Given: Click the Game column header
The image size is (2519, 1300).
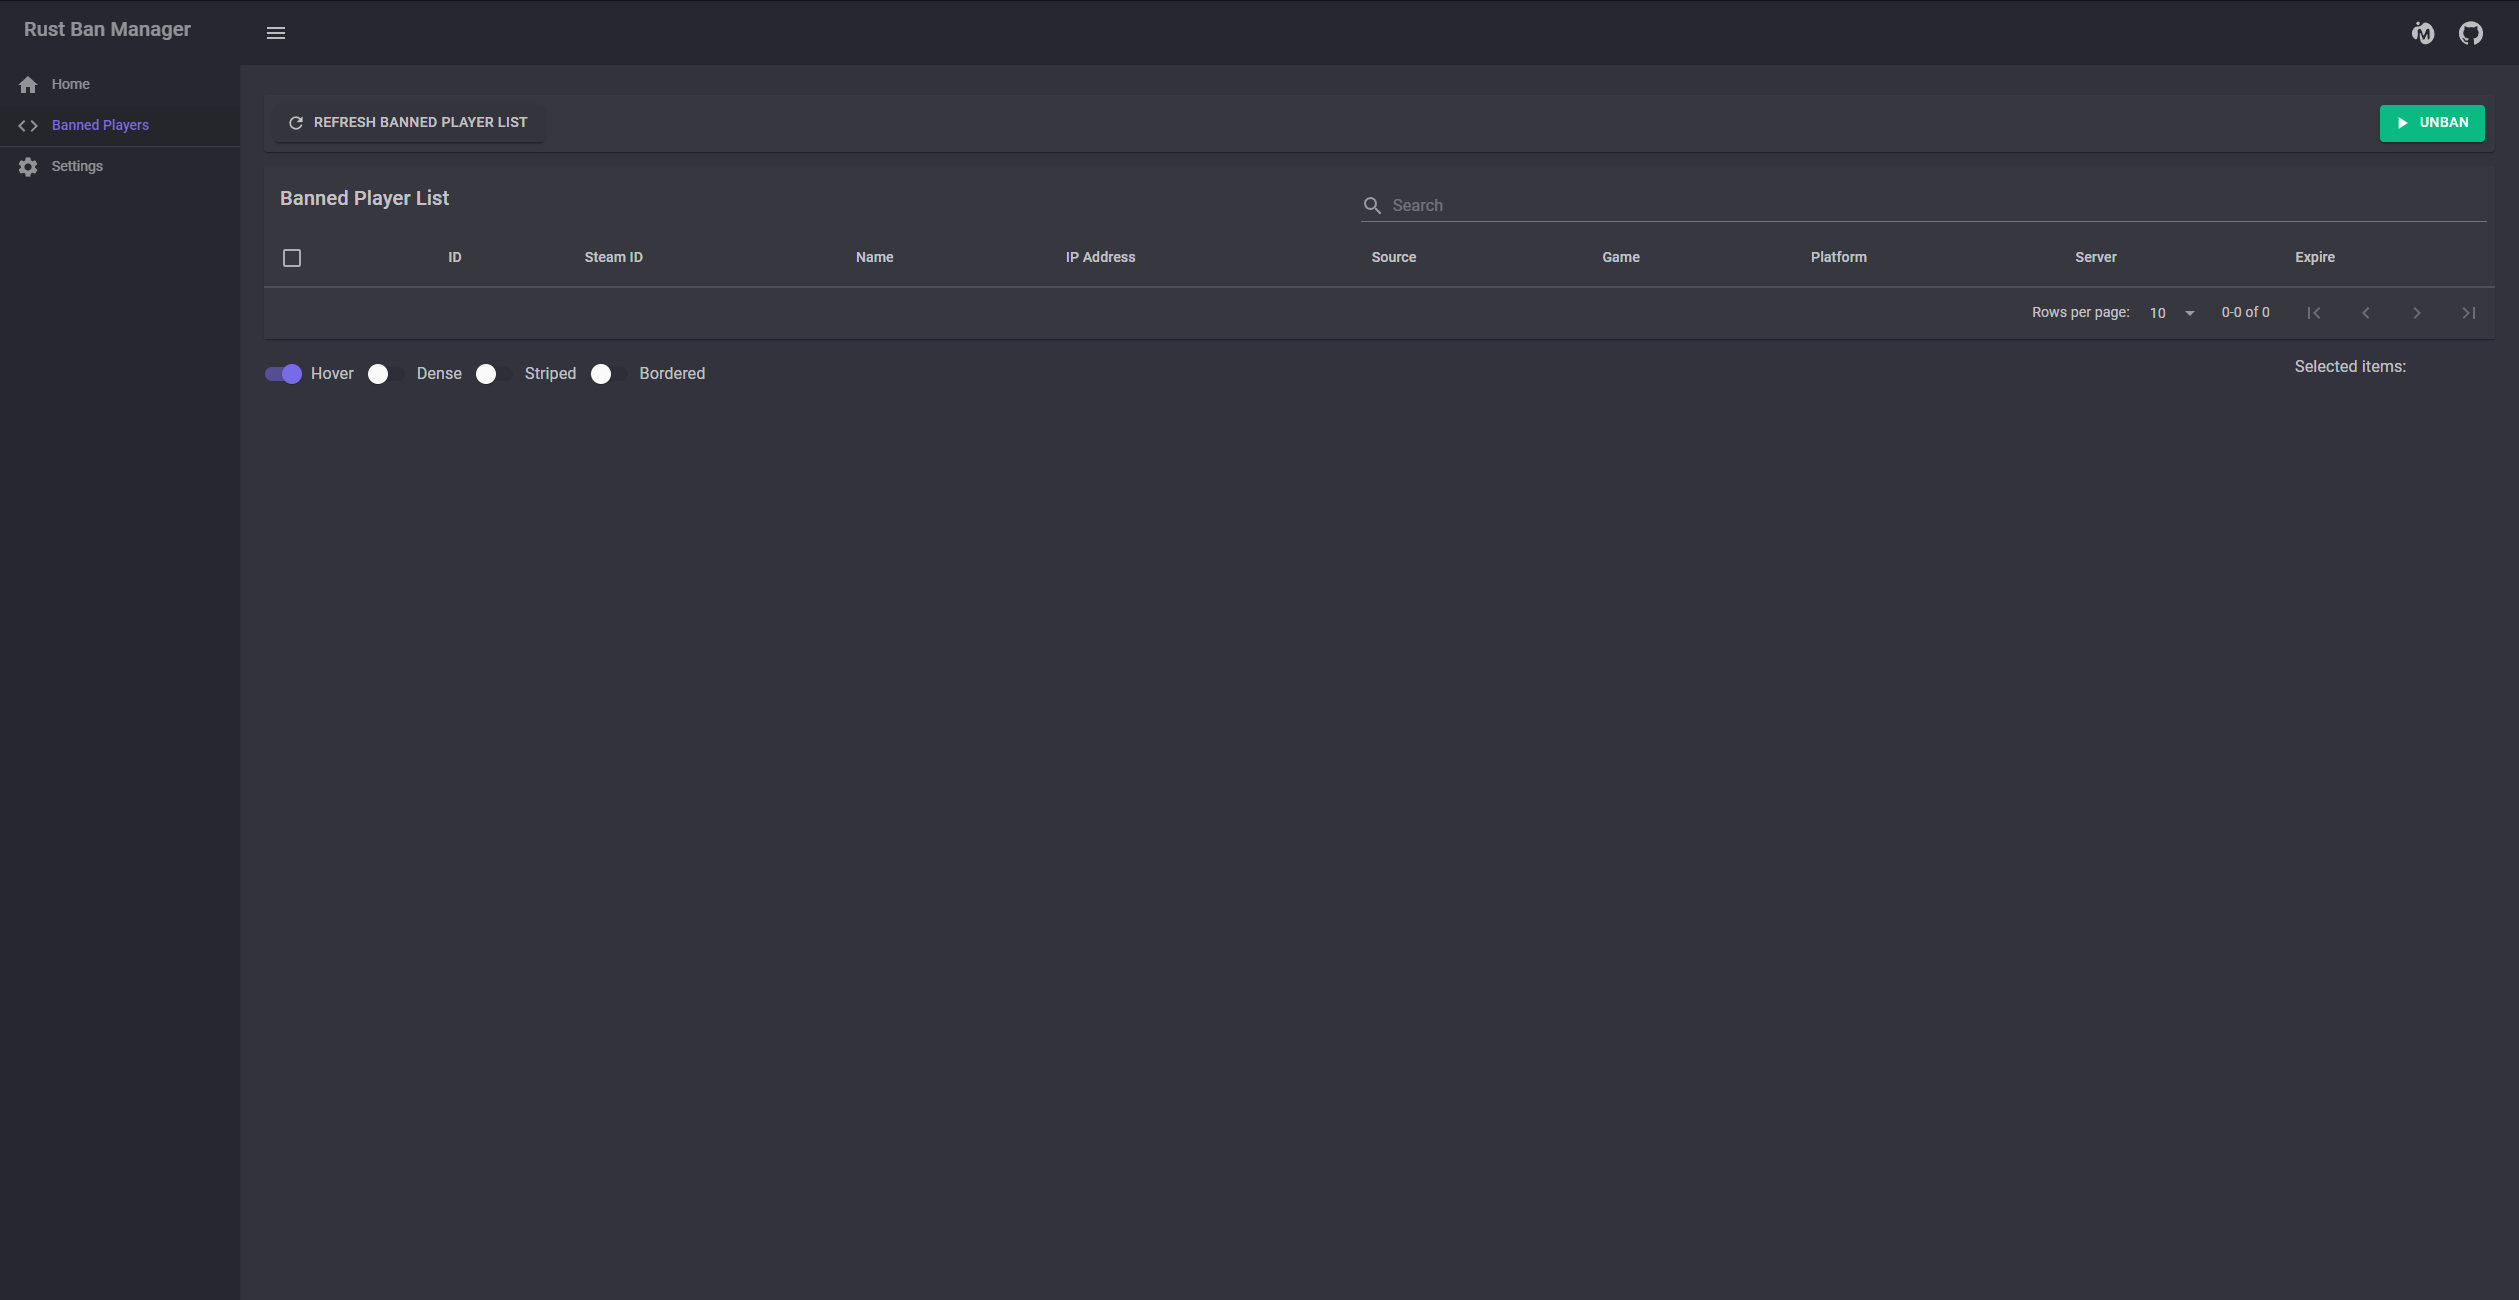Looking at the screenshot, I should [x=1620, y=258].
